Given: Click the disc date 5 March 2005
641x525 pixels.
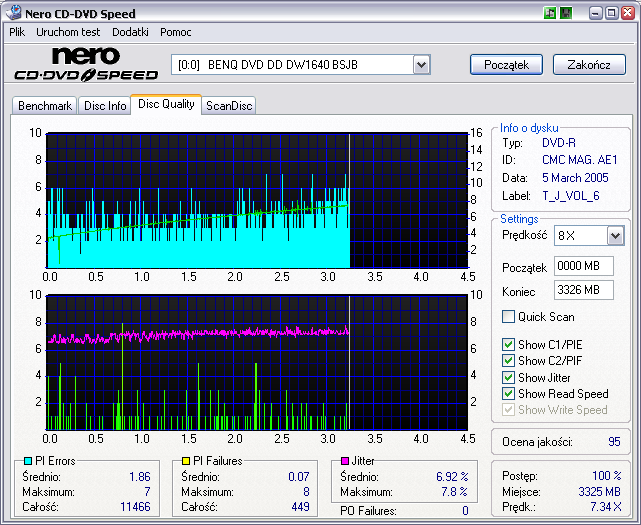Looking at the screenshot, I should (575, 178).
